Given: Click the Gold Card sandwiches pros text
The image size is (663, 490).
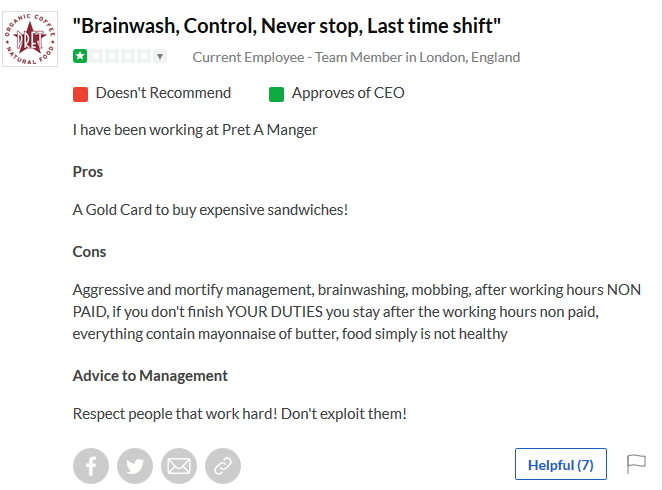Looking at the screenshot, I should coord(210,210).
